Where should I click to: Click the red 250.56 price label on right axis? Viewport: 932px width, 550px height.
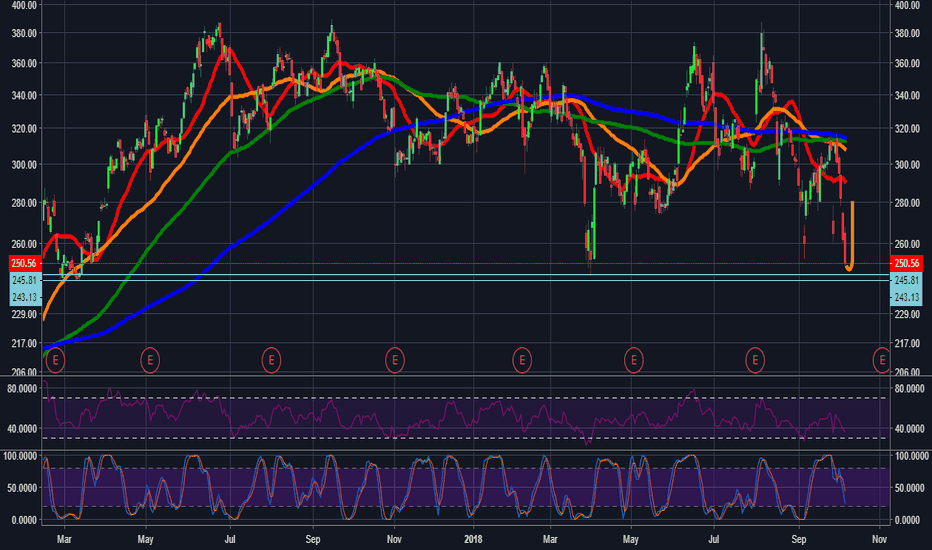[x=906, y=263]
